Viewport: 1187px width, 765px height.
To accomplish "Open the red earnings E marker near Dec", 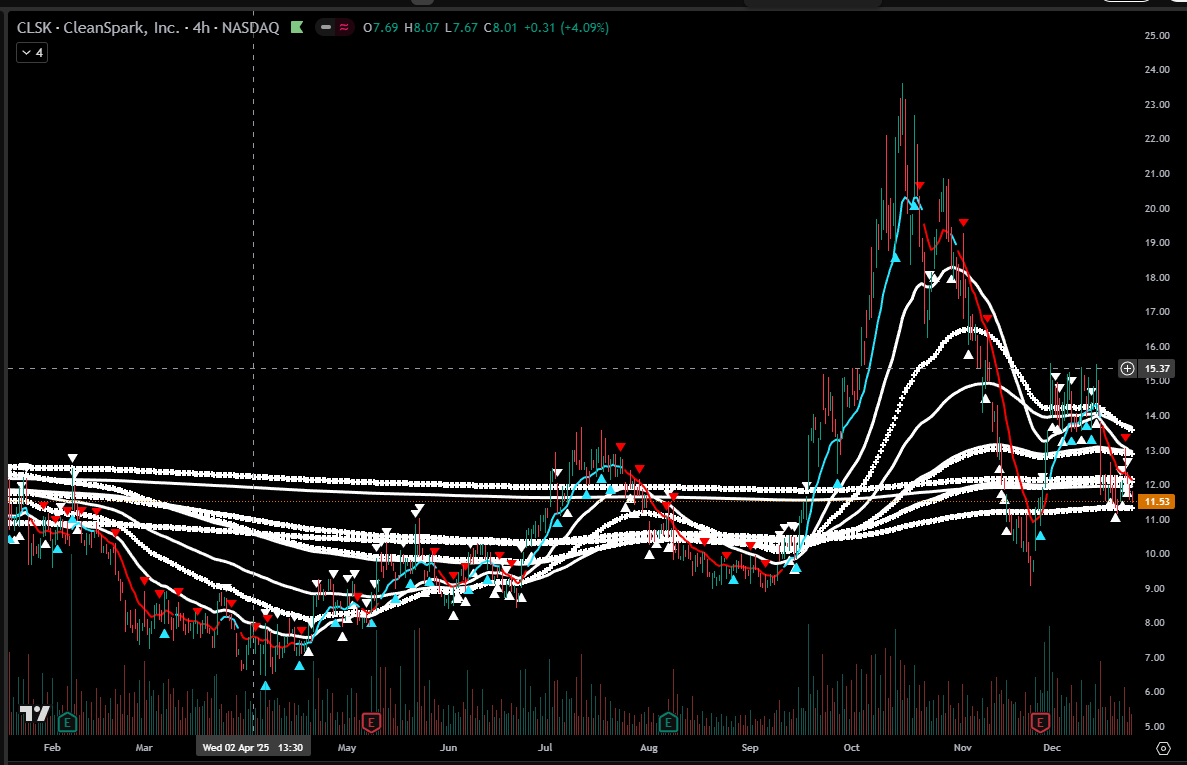I will (x=1040, y=722).
